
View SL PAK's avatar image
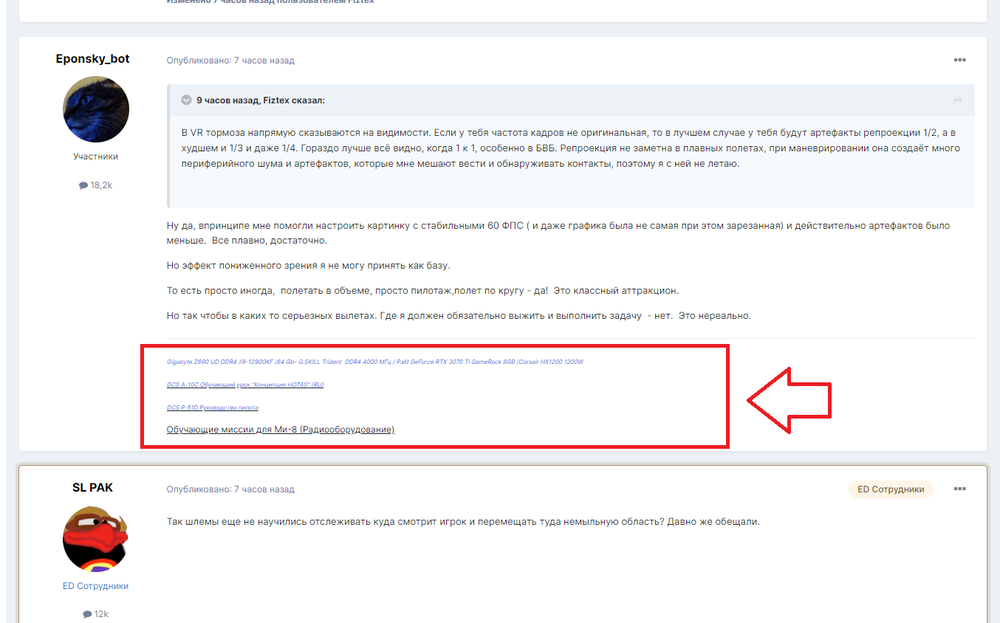[x=96, y=539]
